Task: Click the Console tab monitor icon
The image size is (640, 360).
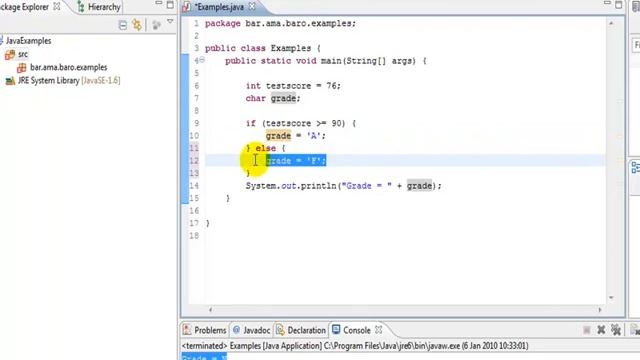Action: click(x=336, y=329)
